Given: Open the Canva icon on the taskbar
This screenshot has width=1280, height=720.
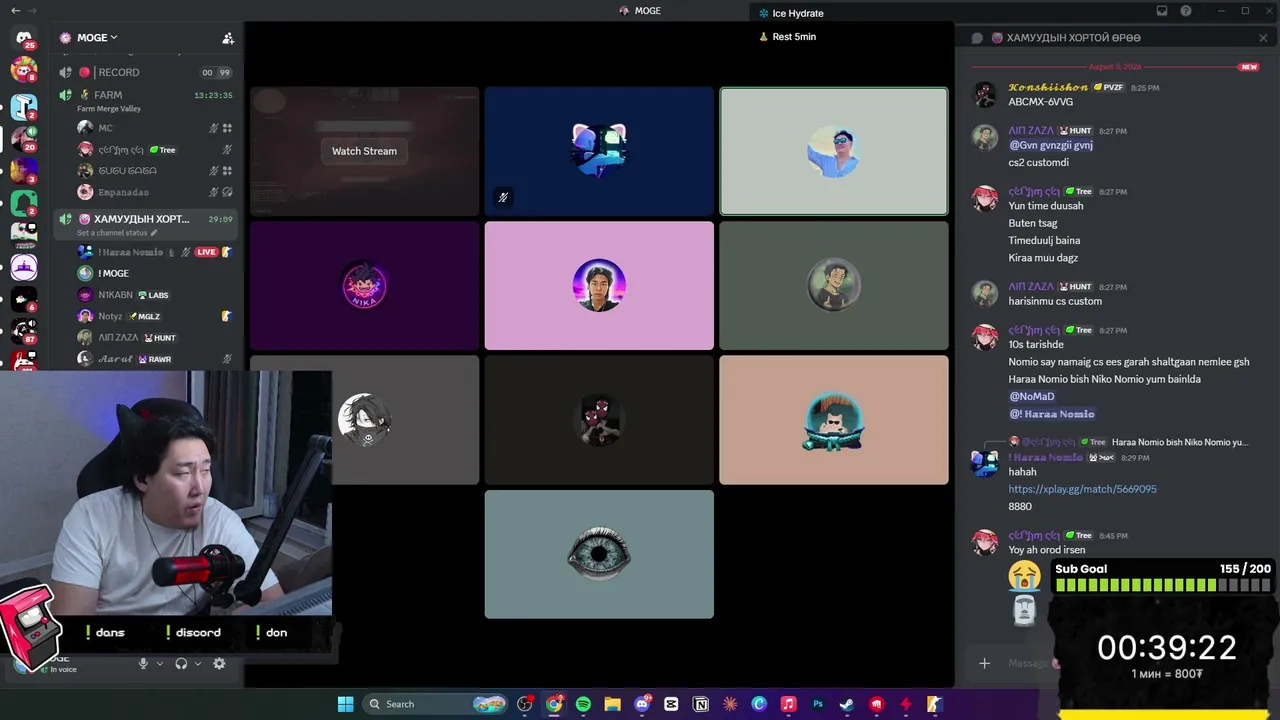Looking at the screenshot, I should (x=759, y=704).
